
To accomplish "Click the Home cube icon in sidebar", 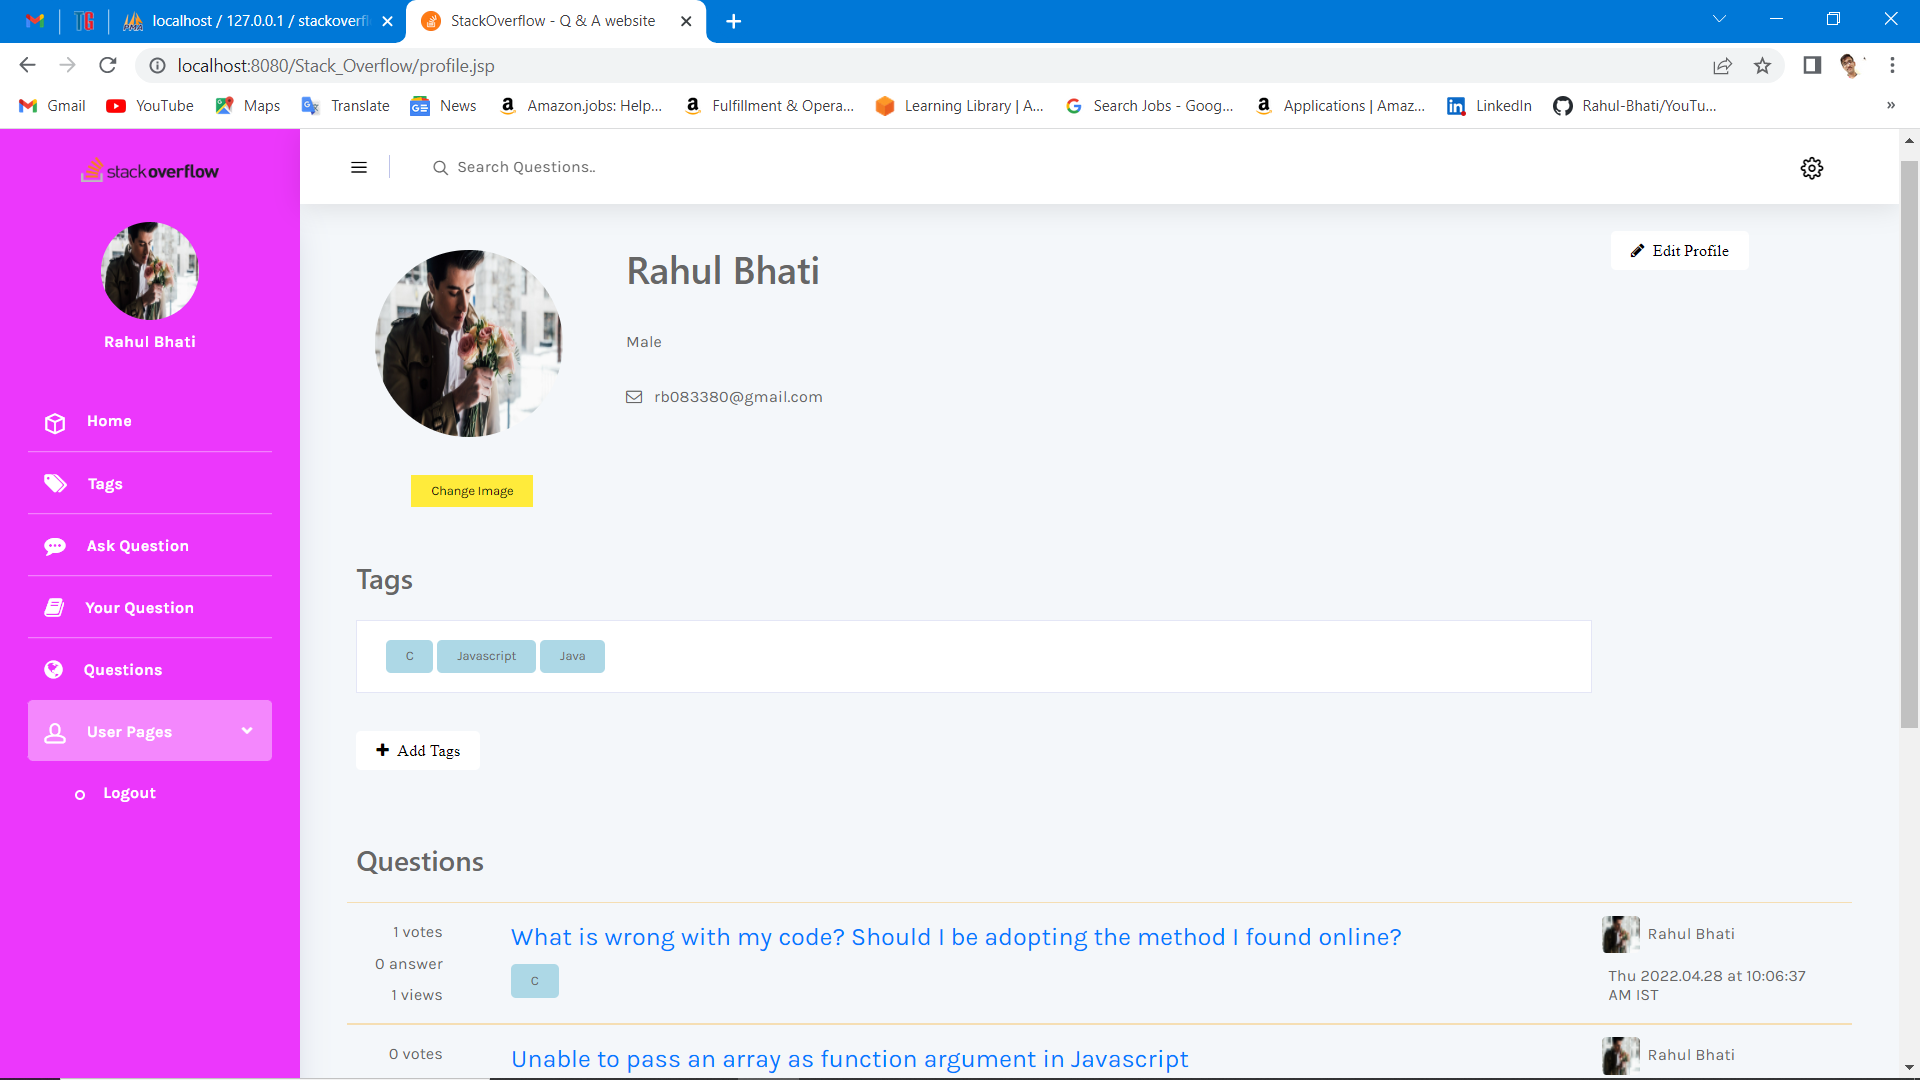I will coord(55,423).
